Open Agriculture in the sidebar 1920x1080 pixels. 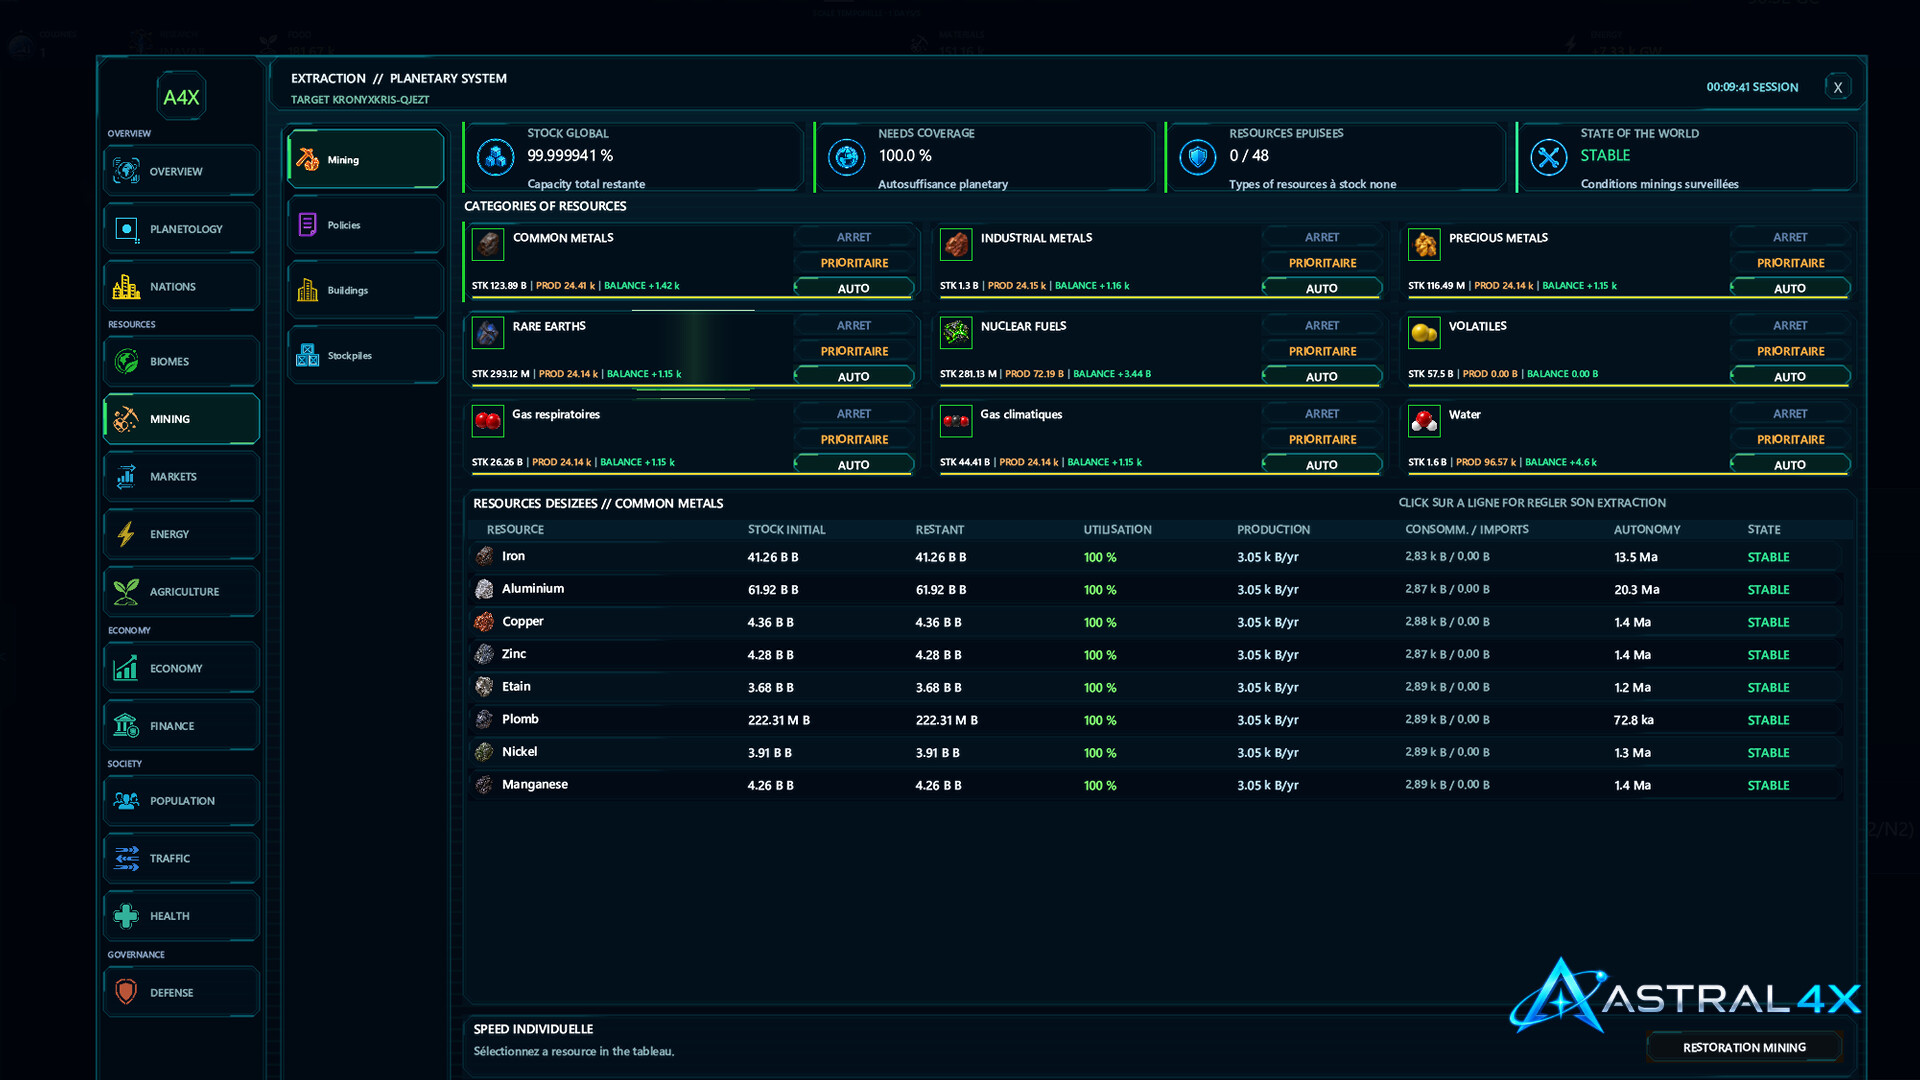click(x=181, y=591)
